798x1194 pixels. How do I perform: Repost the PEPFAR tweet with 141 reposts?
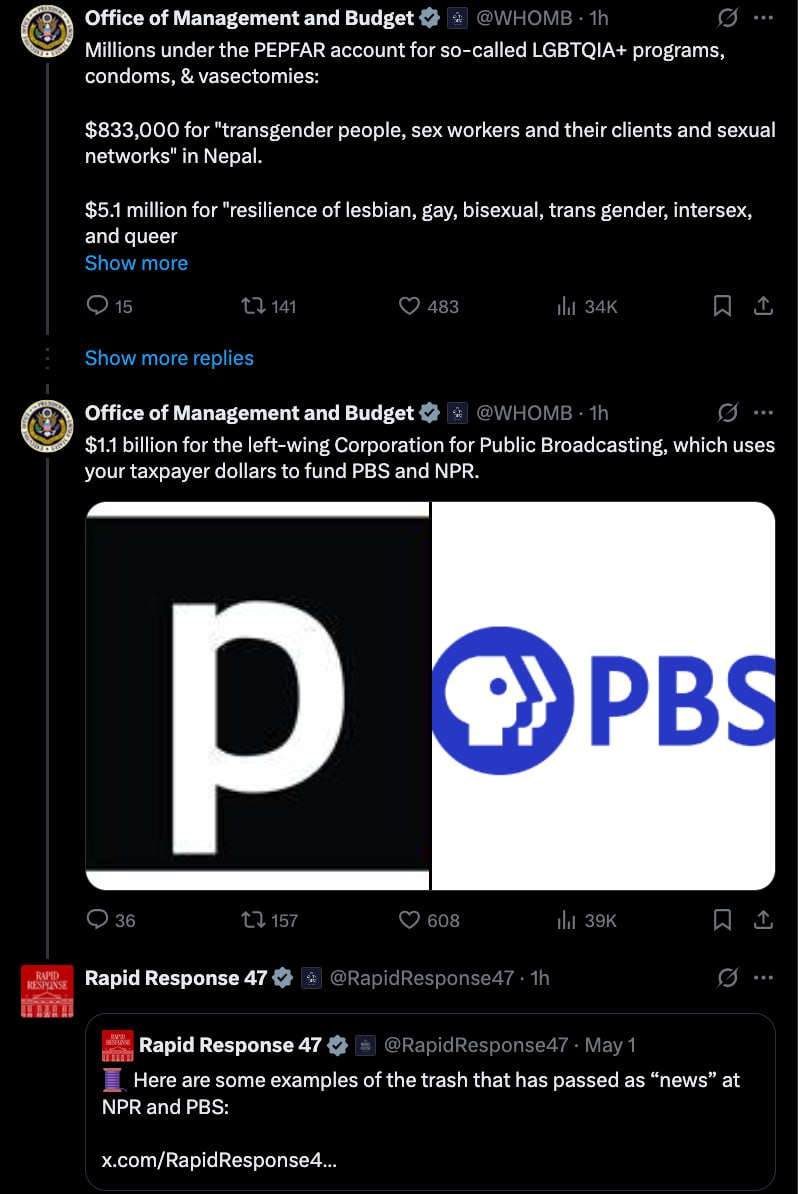[268, 306]
